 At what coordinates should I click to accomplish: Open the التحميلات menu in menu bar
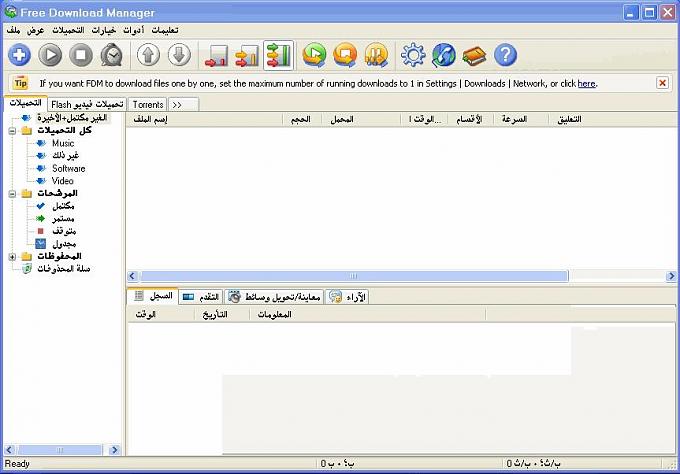[x=68, y=30]
